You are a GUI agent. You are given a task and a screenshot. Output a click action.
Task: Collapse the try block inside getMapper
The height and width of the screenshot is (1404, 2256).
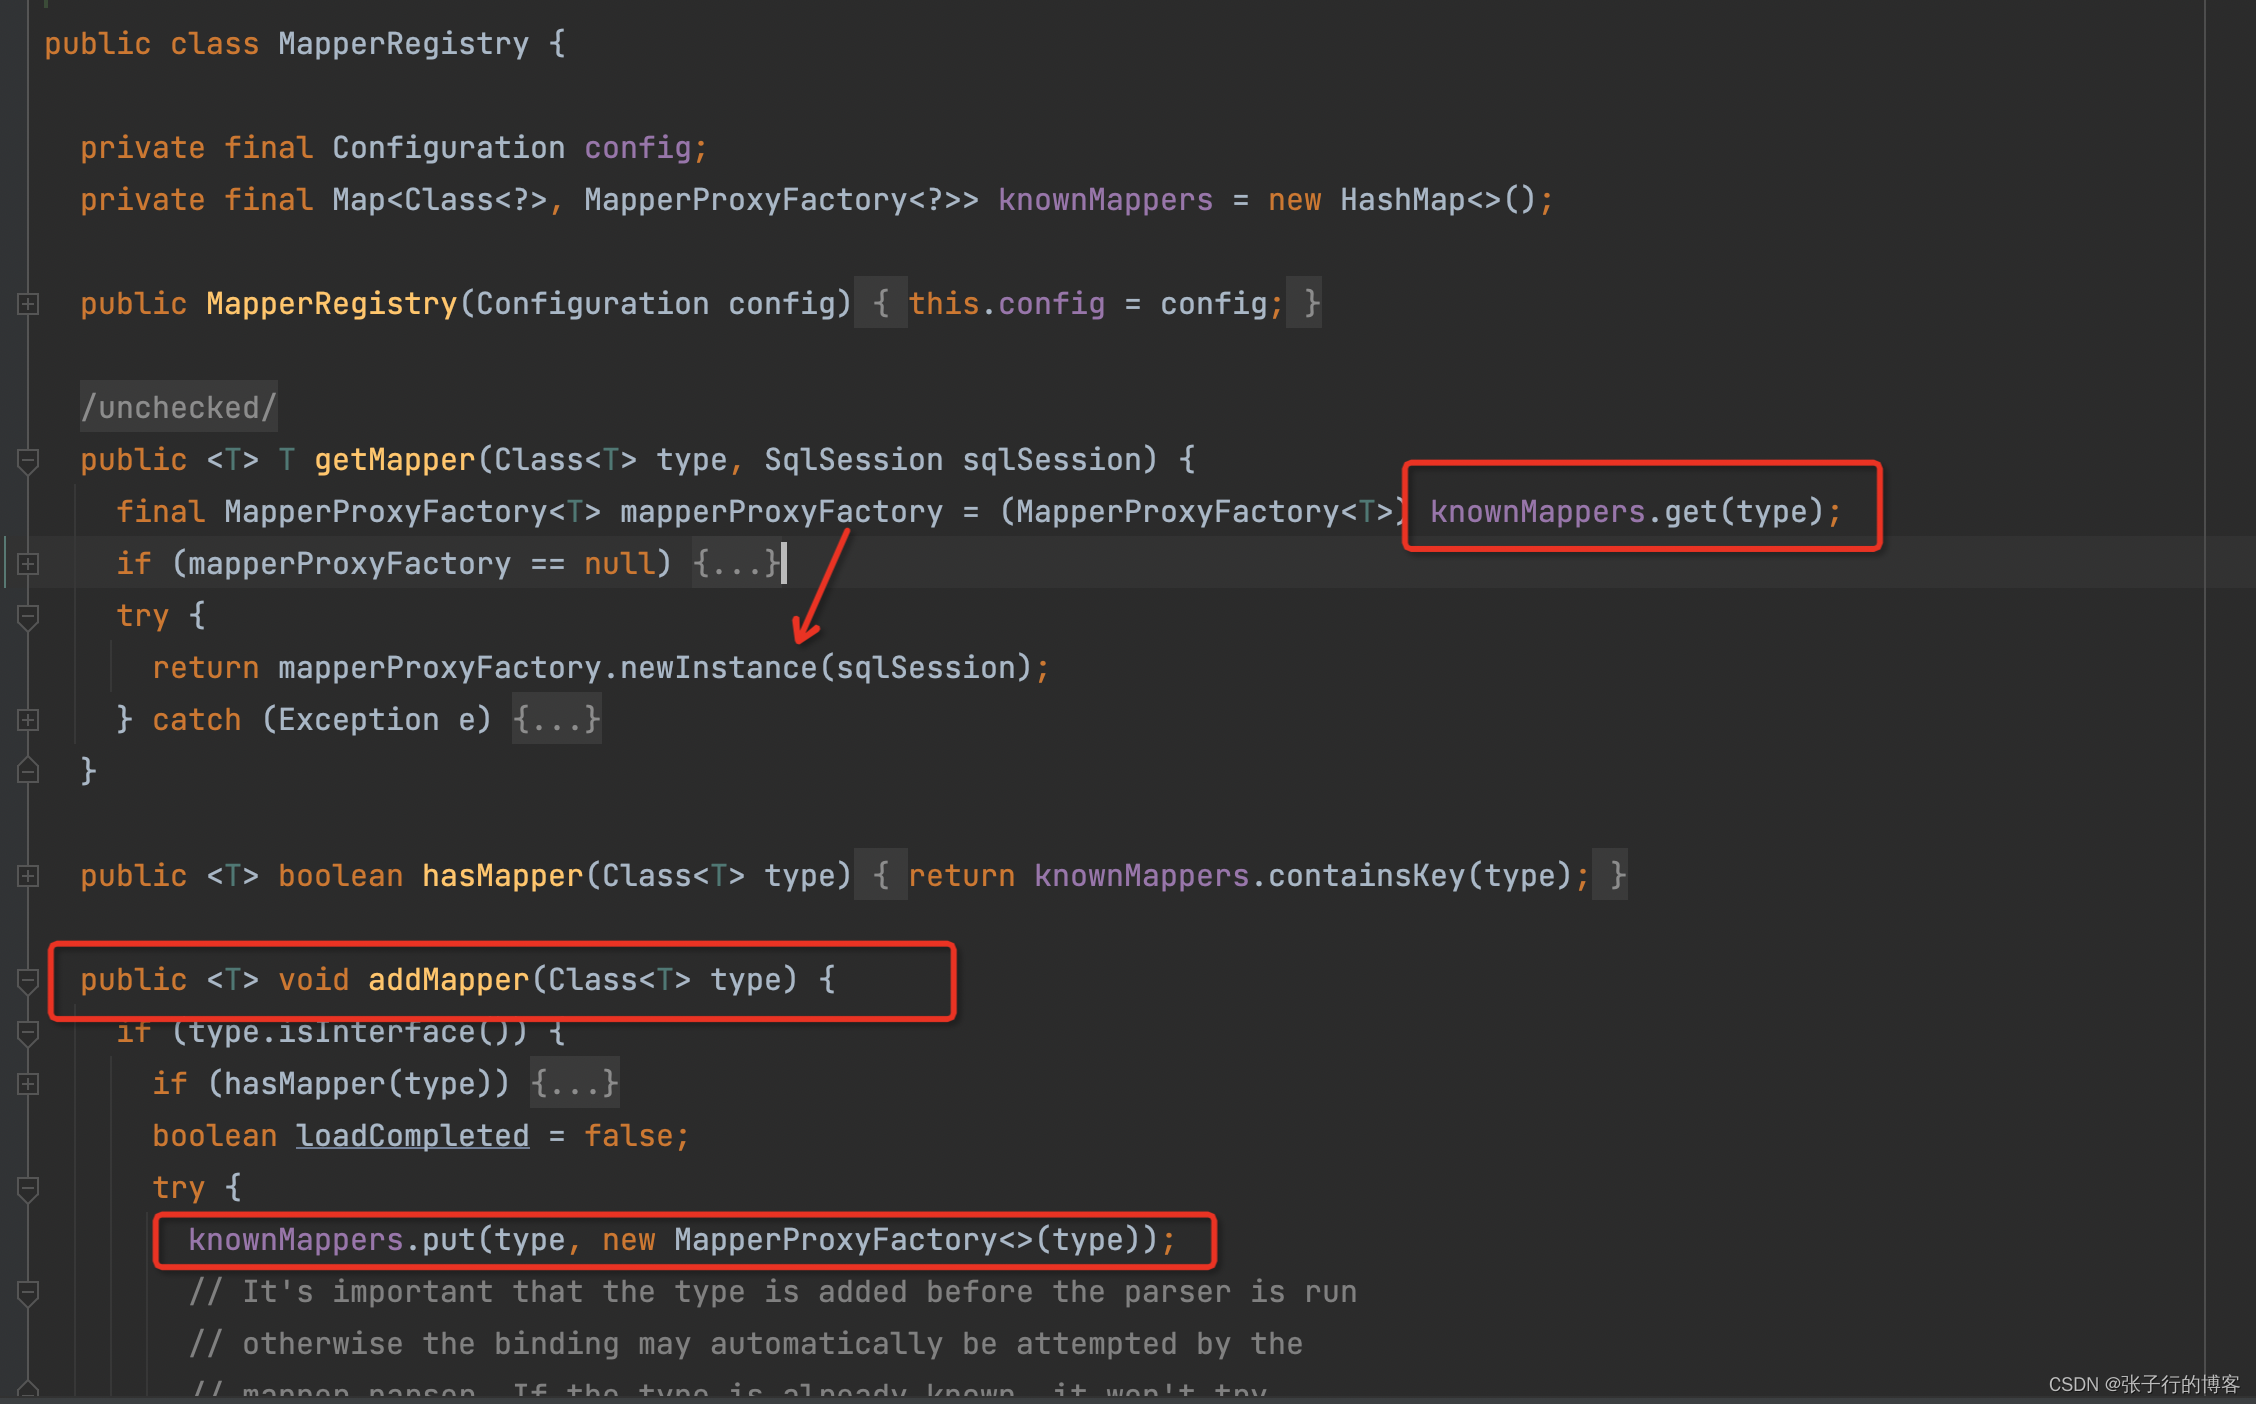(28, 616)
